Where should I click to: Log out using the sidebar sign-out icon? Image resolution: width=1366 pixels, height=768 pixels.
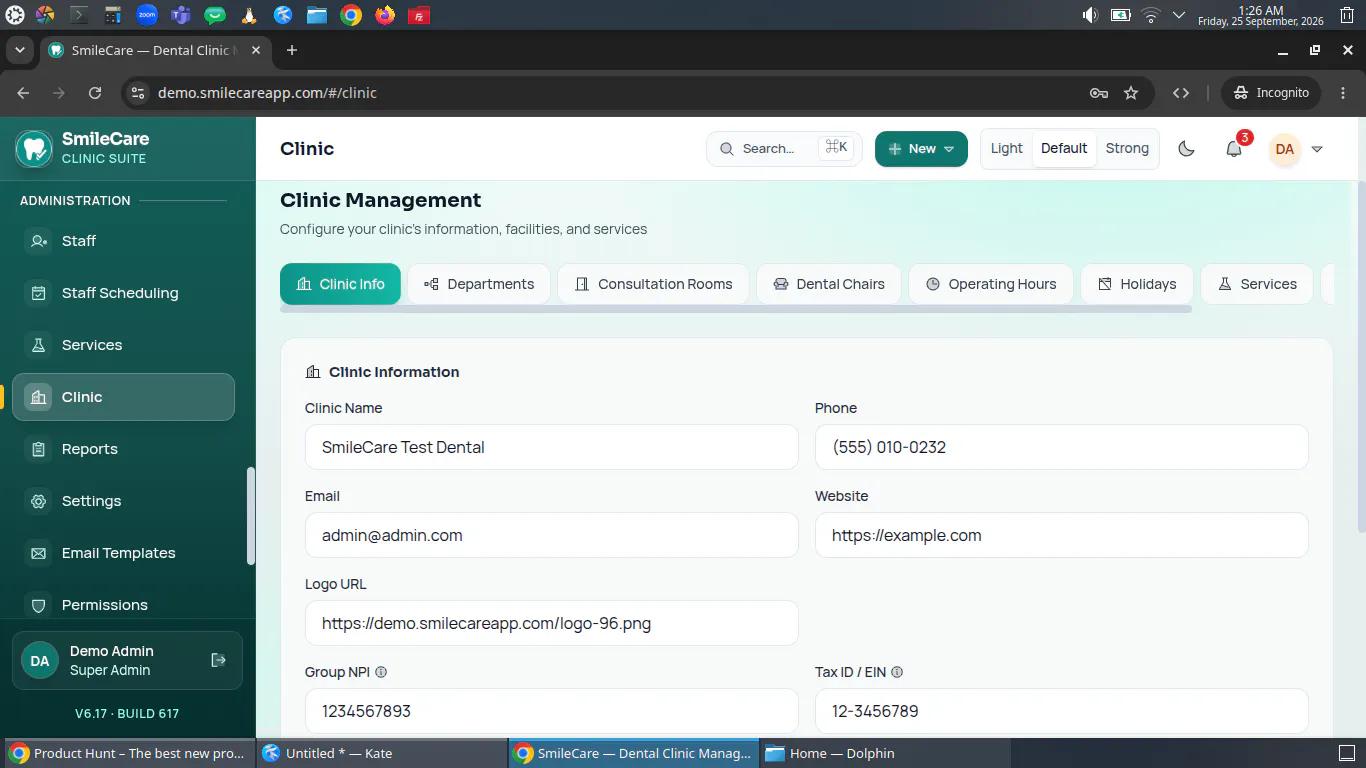219,660
